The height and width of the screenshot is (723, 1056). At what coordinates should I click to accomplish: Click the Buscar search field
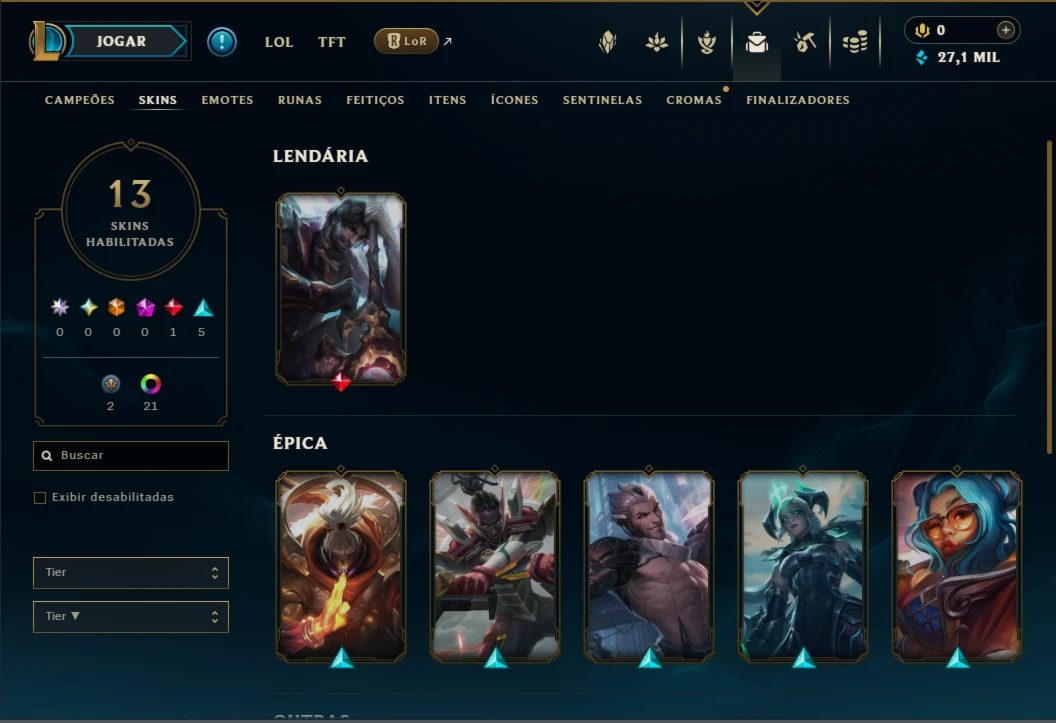point(131,456)
